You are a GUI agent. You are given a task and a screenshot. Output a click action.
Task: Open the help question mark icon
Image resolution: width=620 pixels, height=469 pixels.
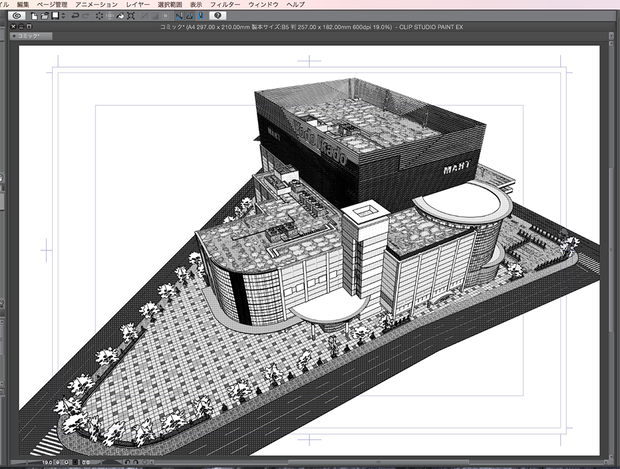[217, 16]
